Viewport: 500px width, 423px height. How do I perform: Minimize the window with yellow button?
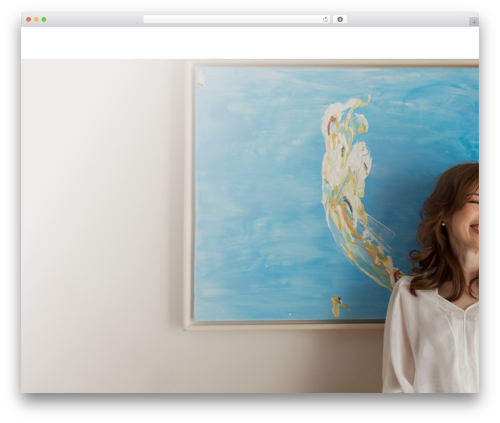pos(36,20)
